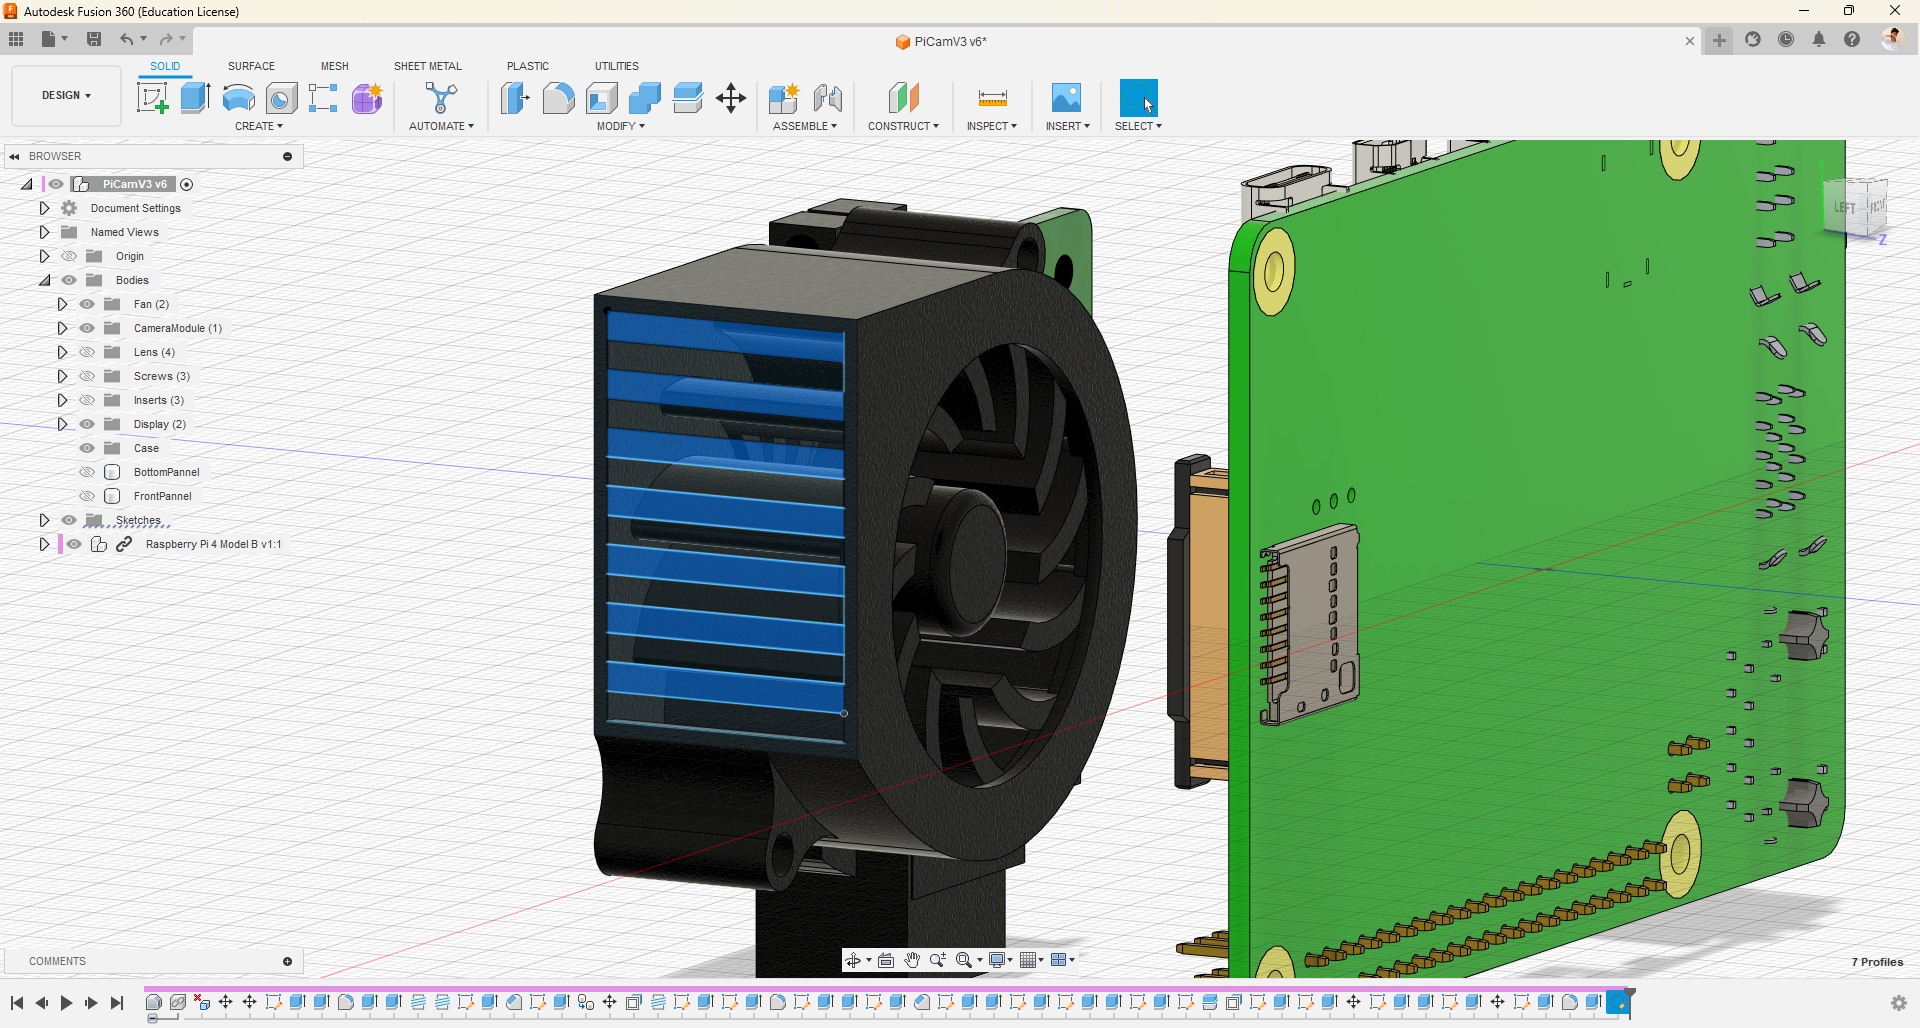Open the CONSTRUCT menu label
The width and height of the screenshot is (1920, 1028).
pos(903,126)
